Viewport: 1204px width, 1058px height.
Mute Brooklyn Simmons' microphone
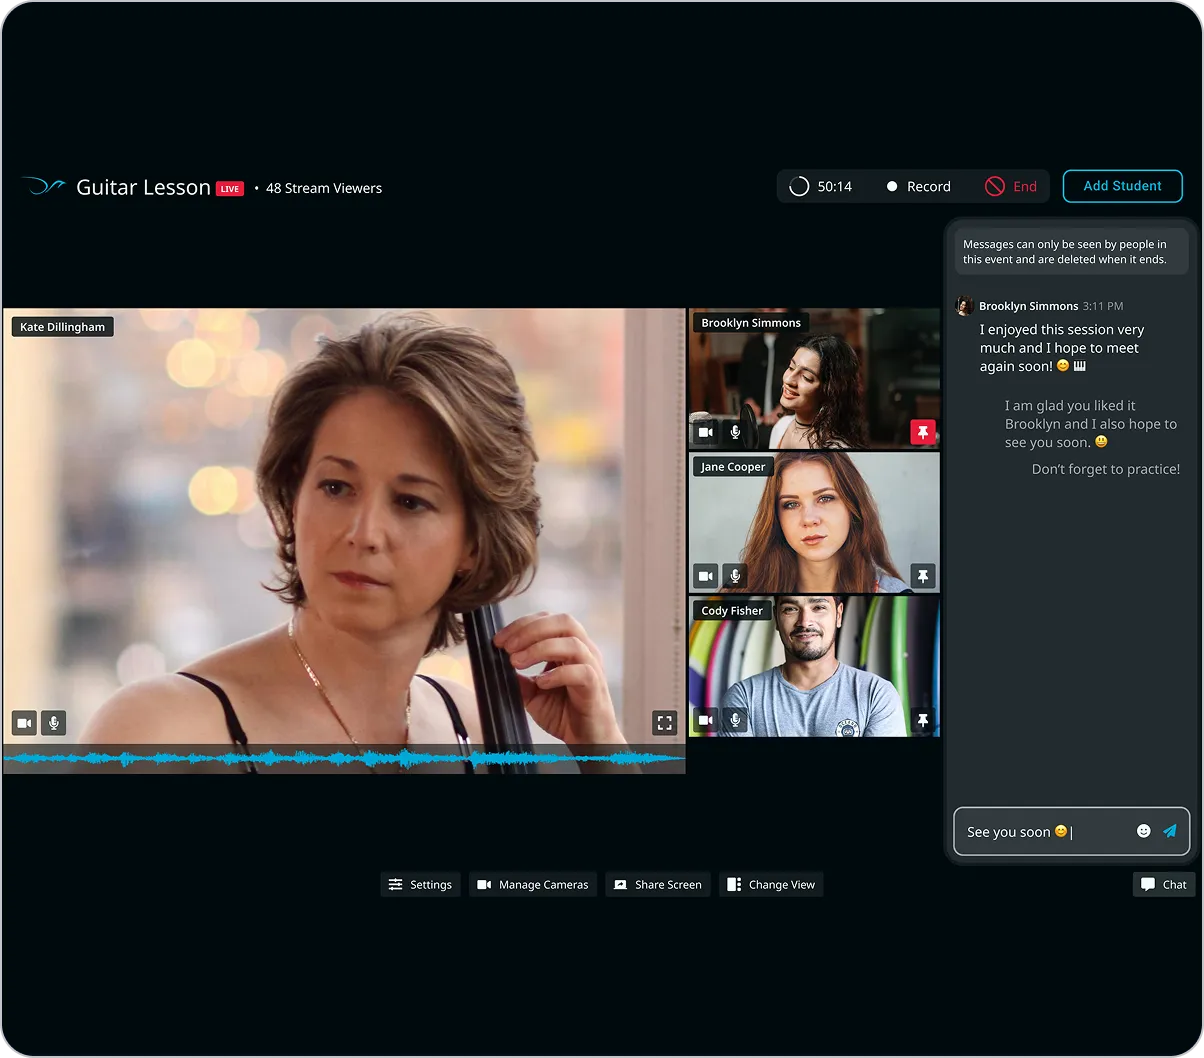coord(735,432)
